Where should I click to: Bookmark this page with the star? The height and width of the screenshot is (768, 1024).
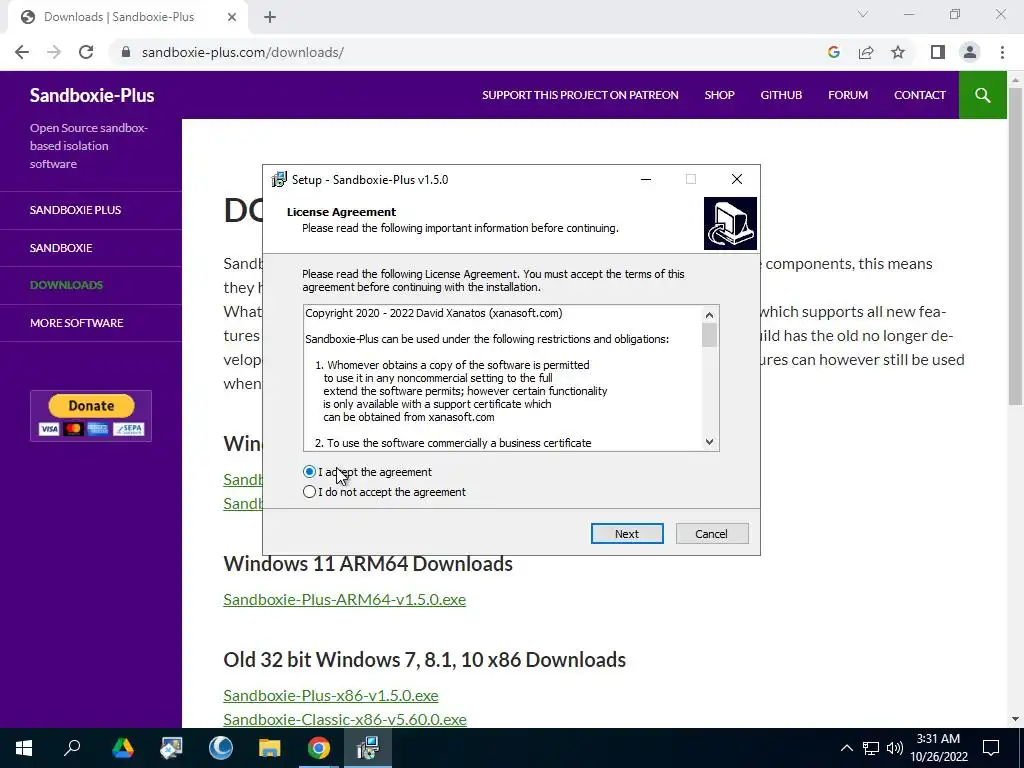tap(898, 52)
